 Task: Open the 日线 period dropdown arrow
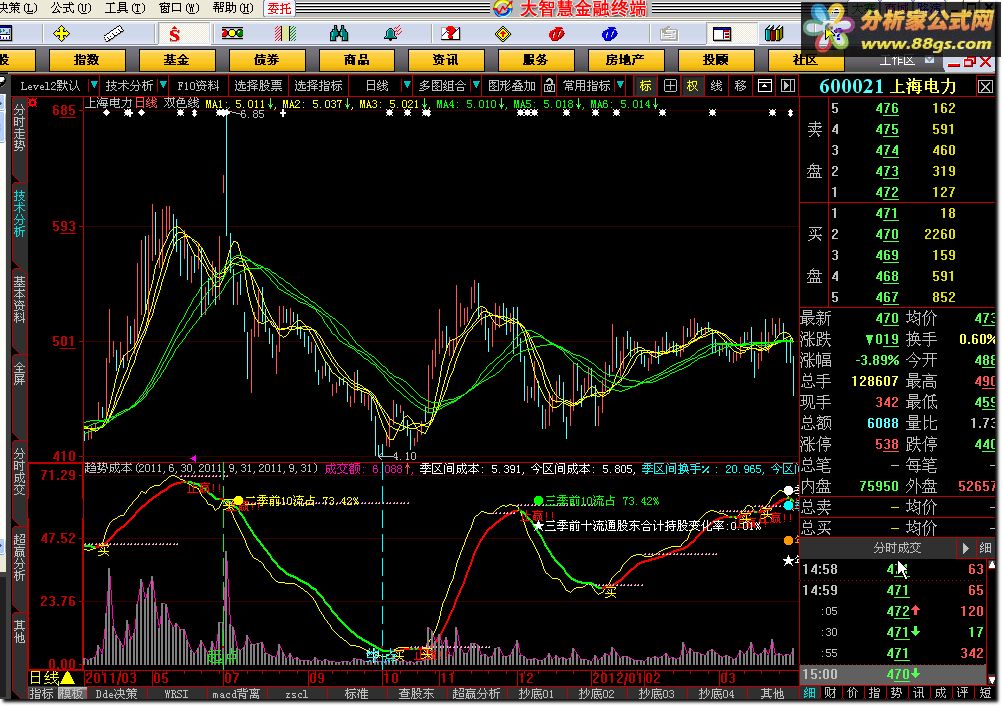(406, 84)
